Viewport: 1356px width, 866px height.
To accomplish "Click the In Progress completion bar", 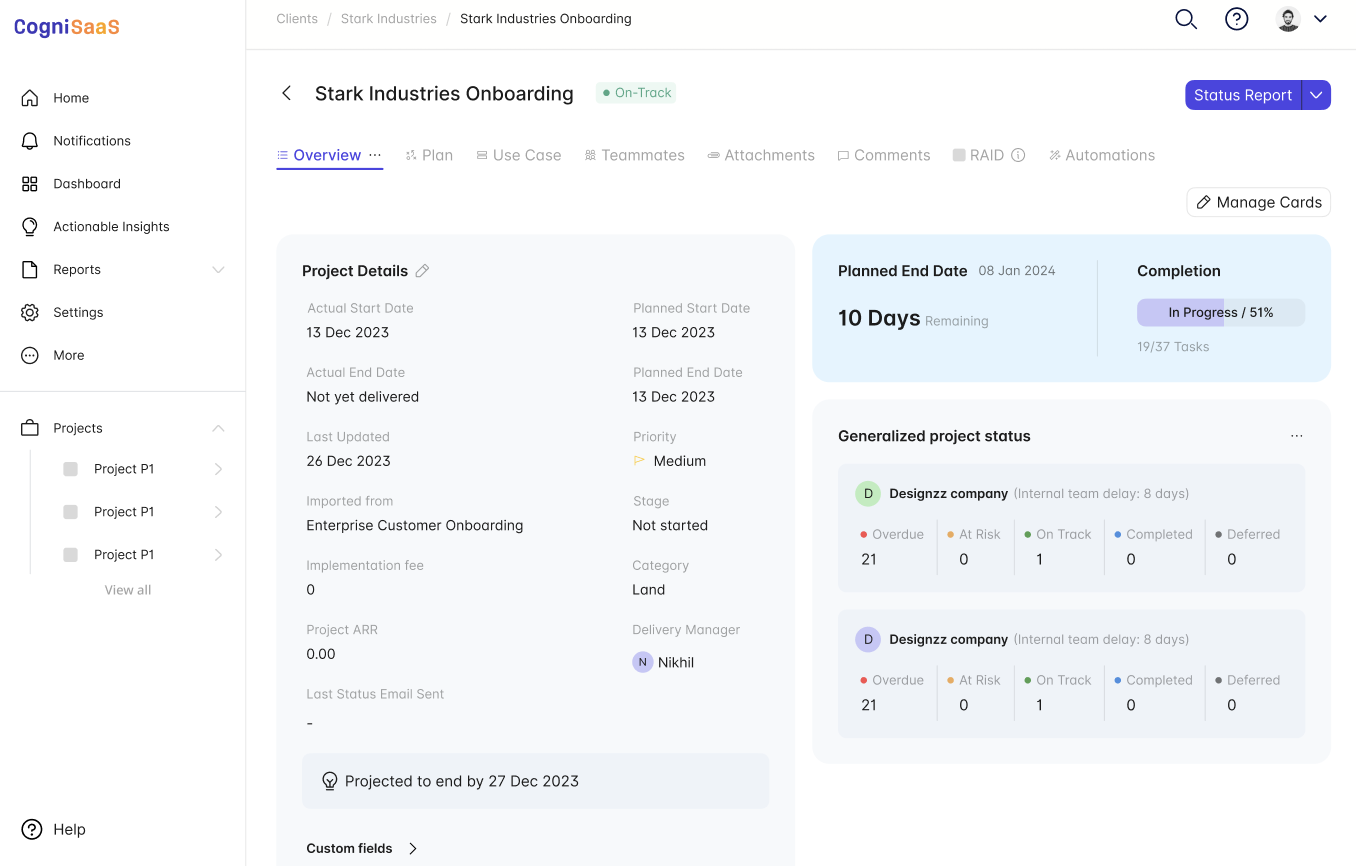I will 1220,313.
